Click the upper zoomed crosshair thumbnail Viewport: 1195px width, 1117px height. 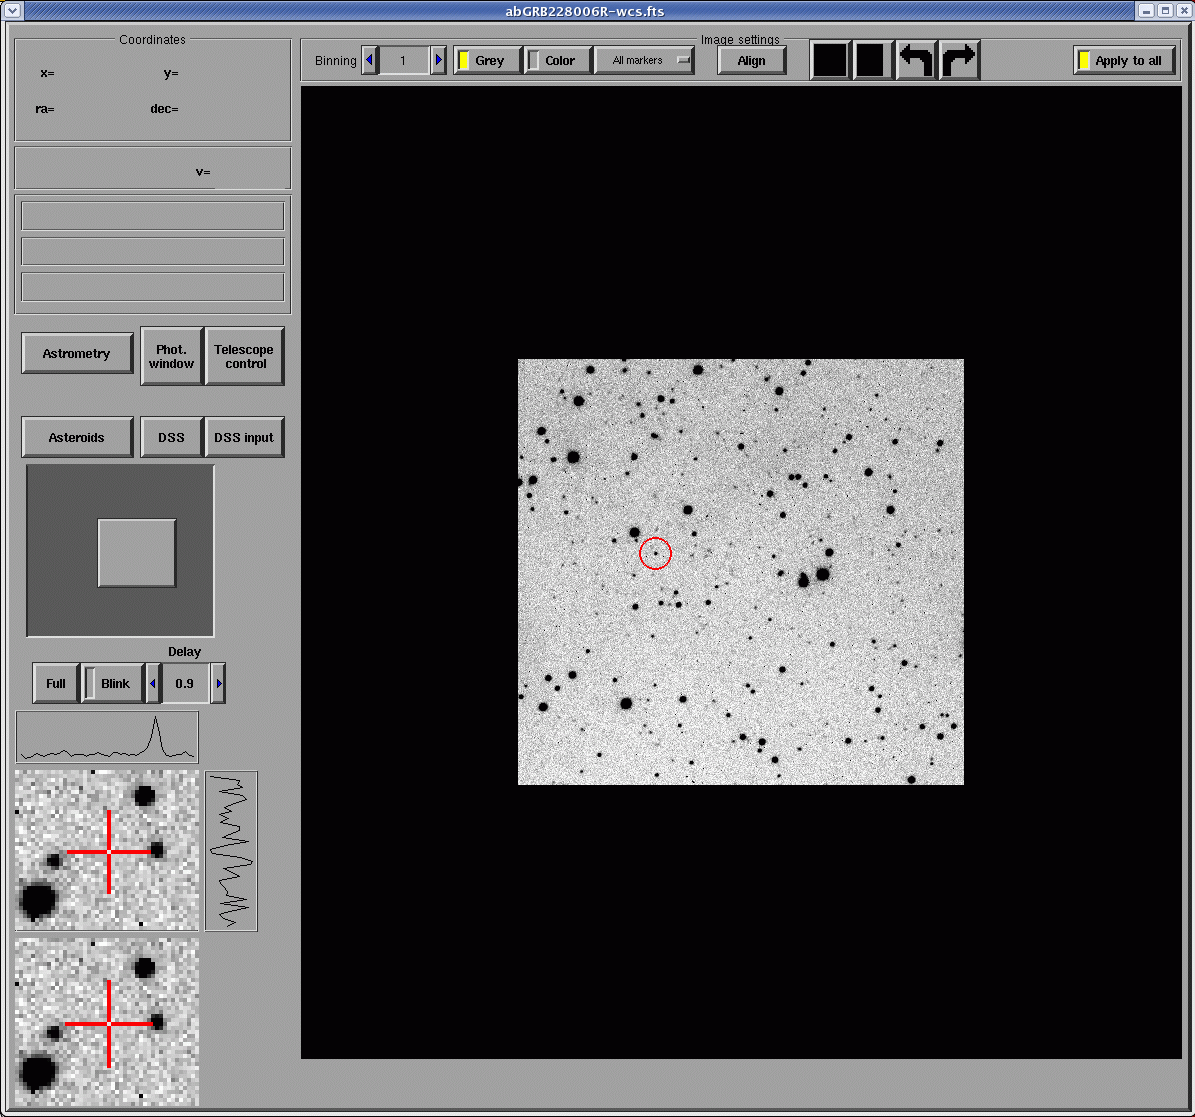[x=107, y=850]
